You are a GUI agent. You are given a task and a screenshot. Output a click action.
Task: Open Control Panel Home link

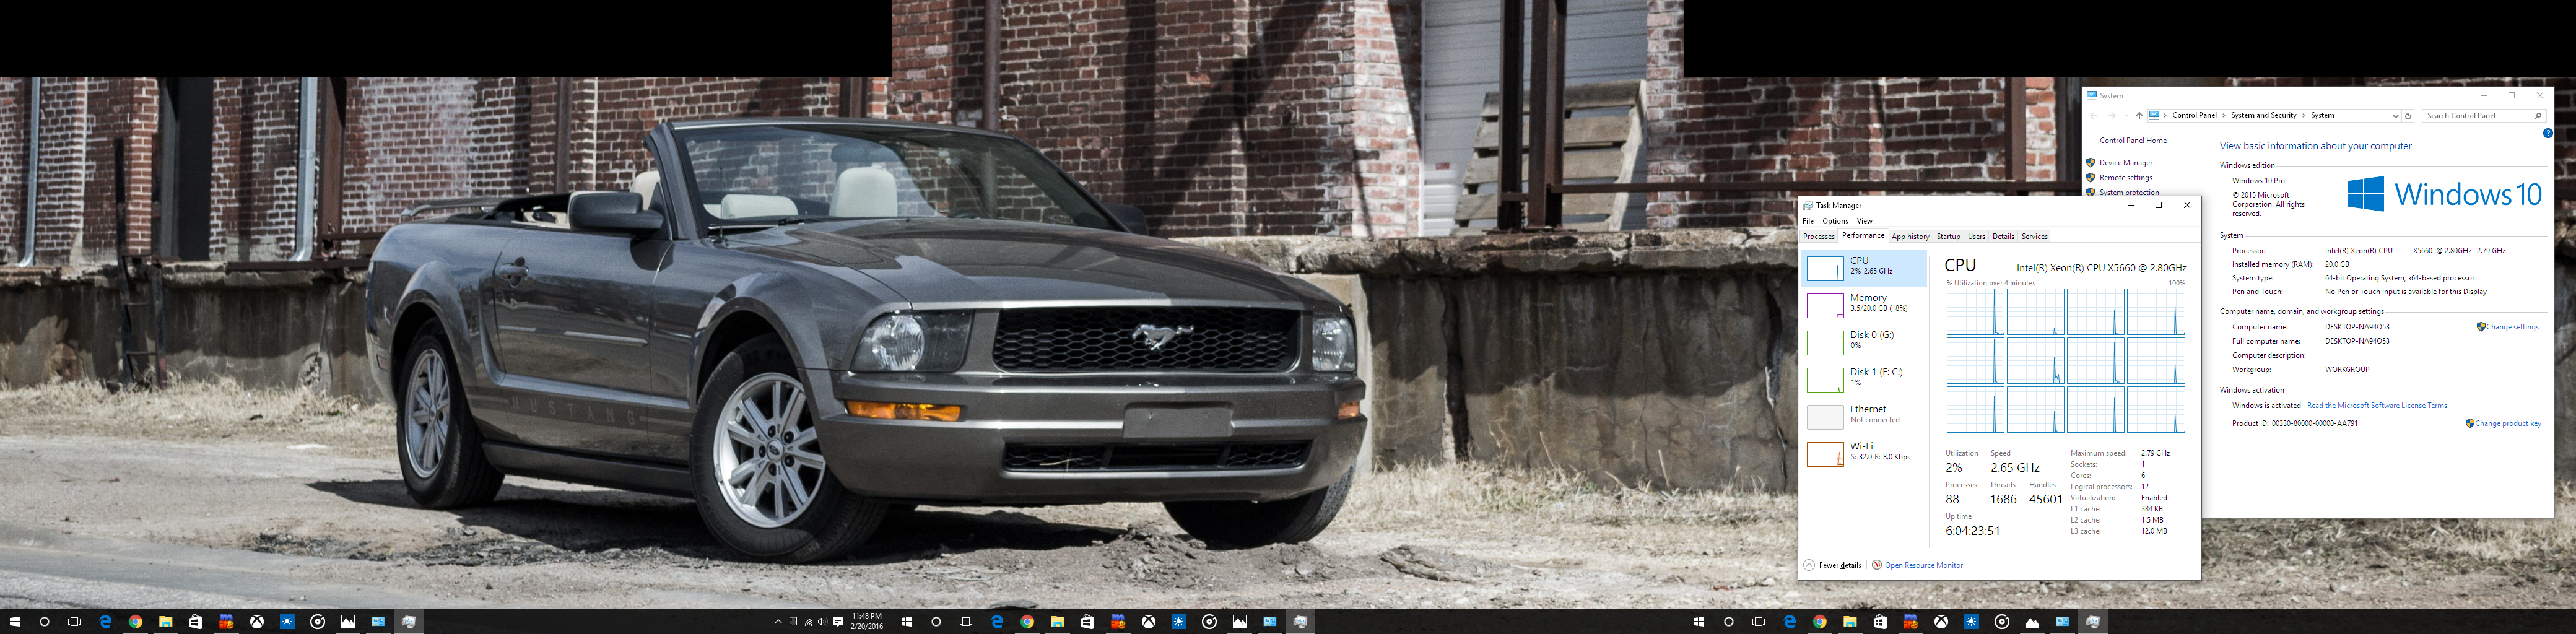(2133, 141)
